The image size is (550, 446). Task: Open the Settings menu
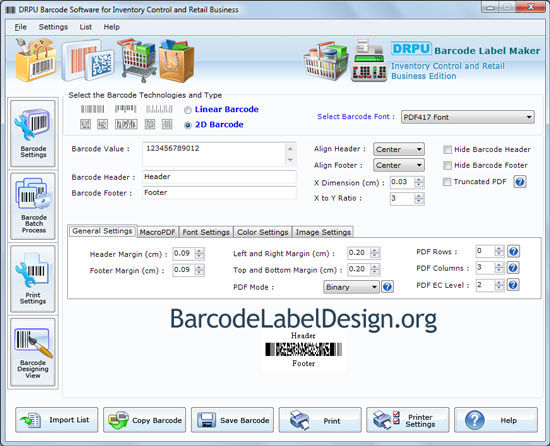point(53,27)
